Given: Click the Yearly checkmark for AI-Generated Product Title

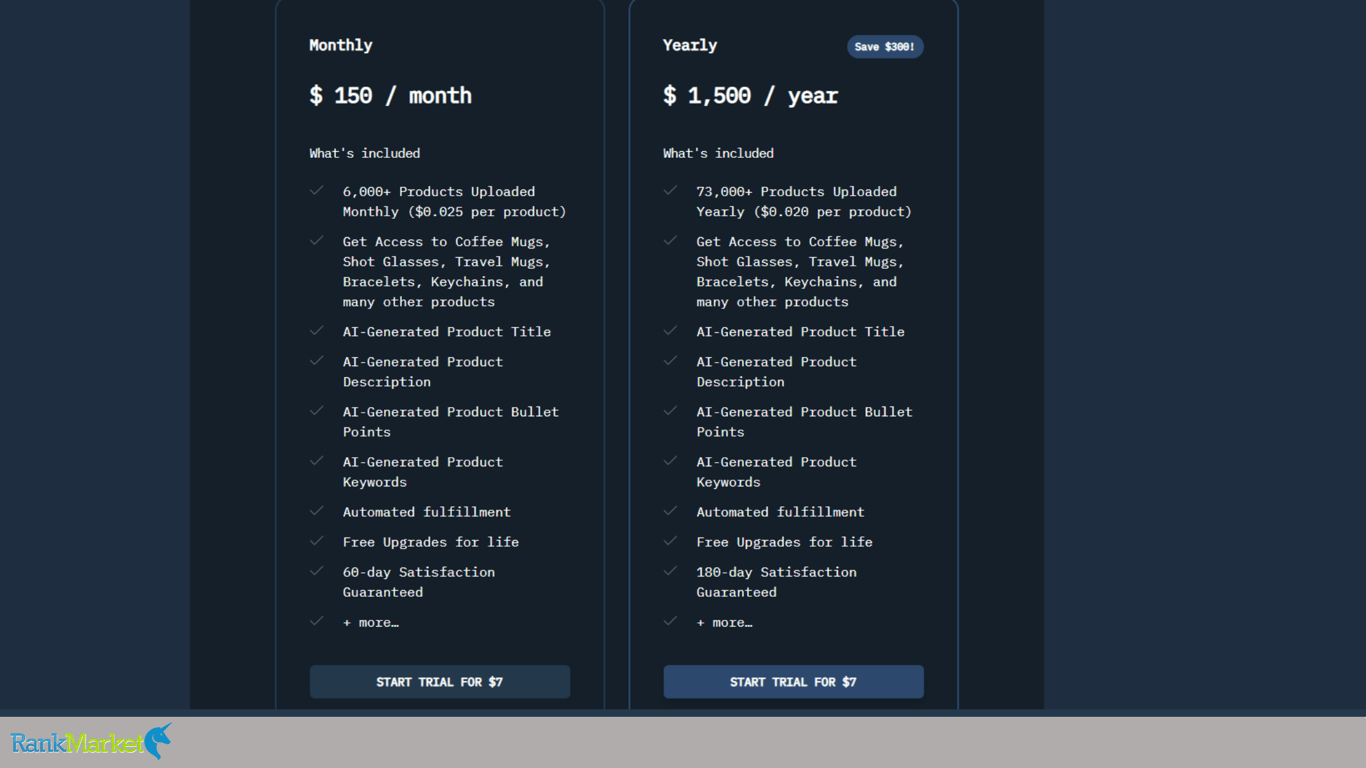Looking at the screenshot, I should [671, 330].
